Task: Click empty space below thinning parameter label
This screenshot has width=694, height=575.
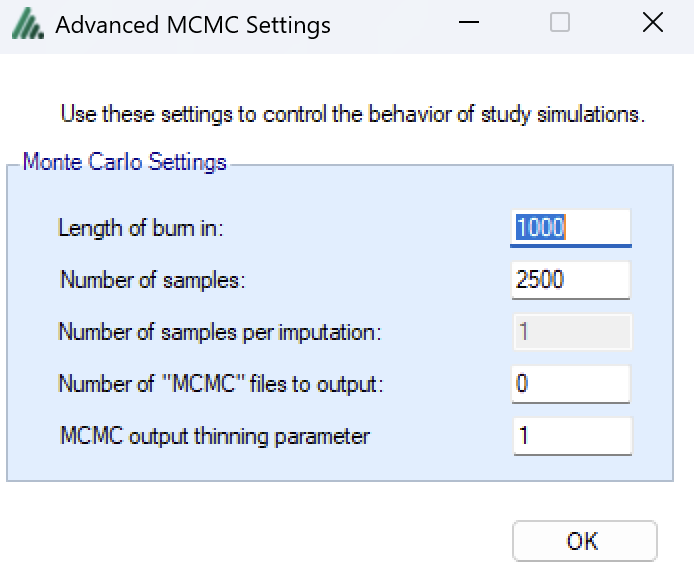Action: tap(215, 465)
